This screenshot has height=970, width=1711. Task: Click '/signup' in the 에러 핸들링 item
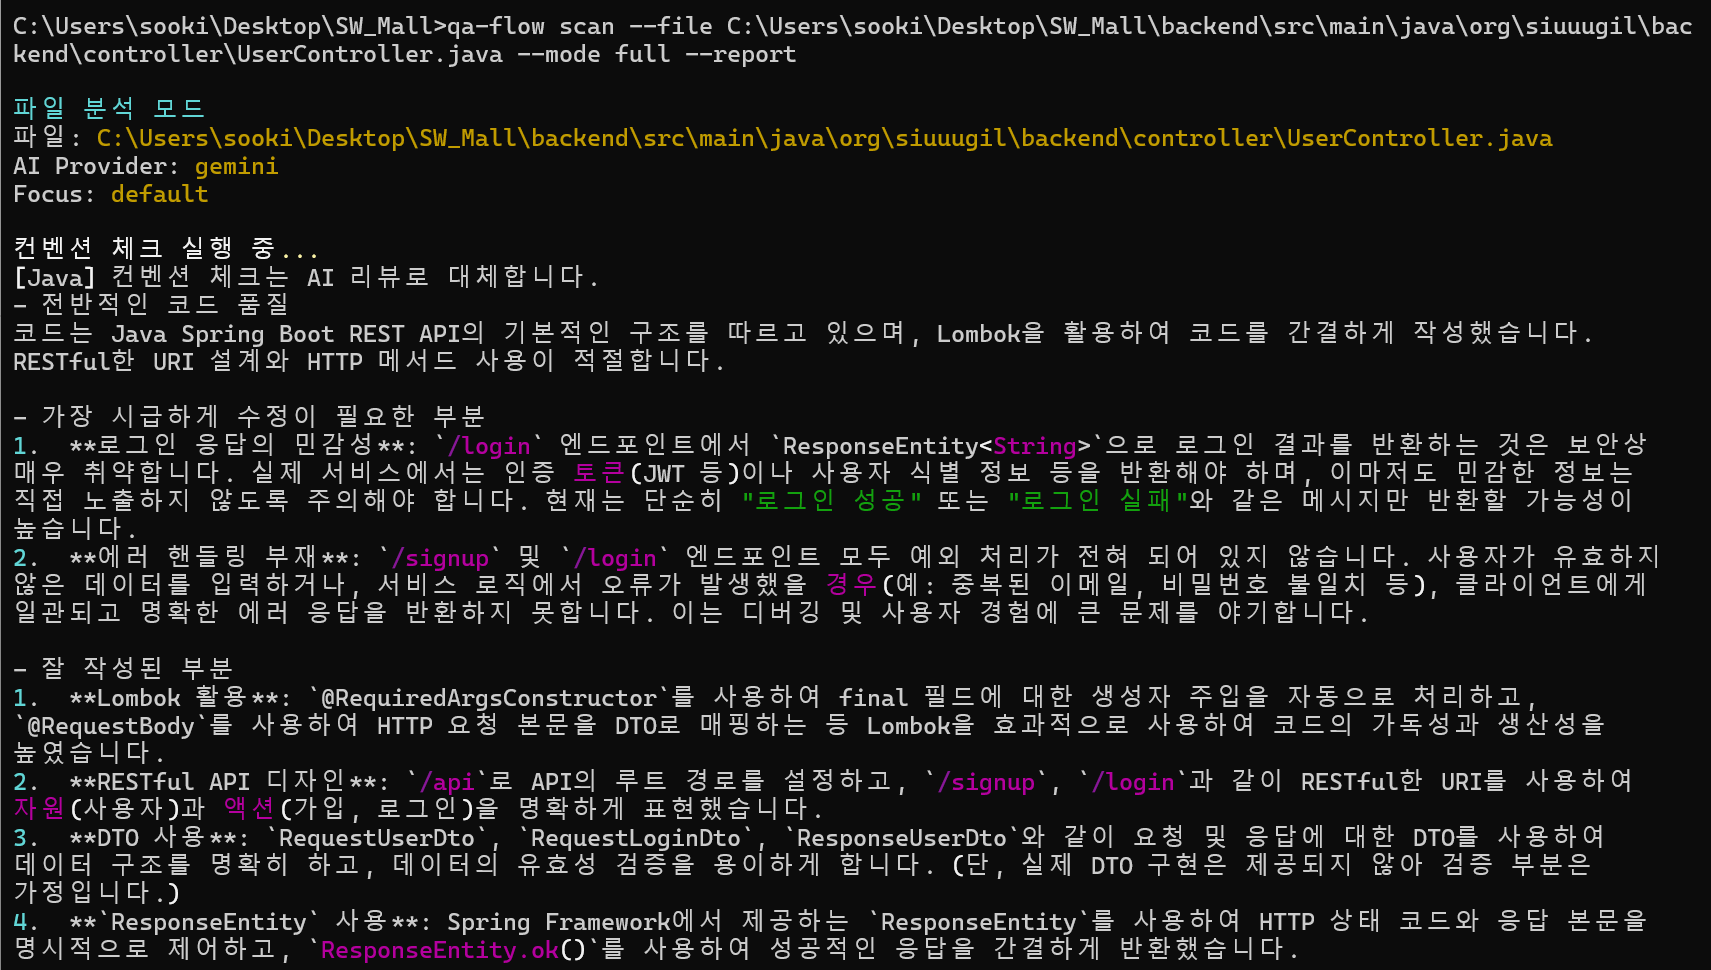pyautogui.click(x=440, y=557)
